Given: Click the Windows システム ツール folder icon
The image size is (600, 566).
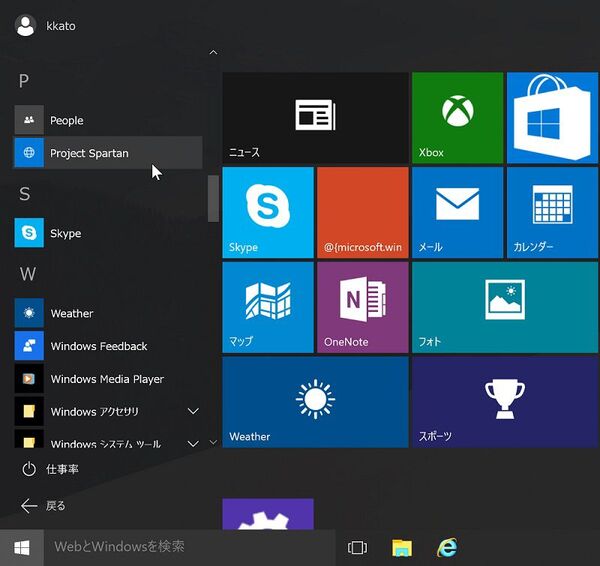Looking at the screenshot, I should coord(29,439).
